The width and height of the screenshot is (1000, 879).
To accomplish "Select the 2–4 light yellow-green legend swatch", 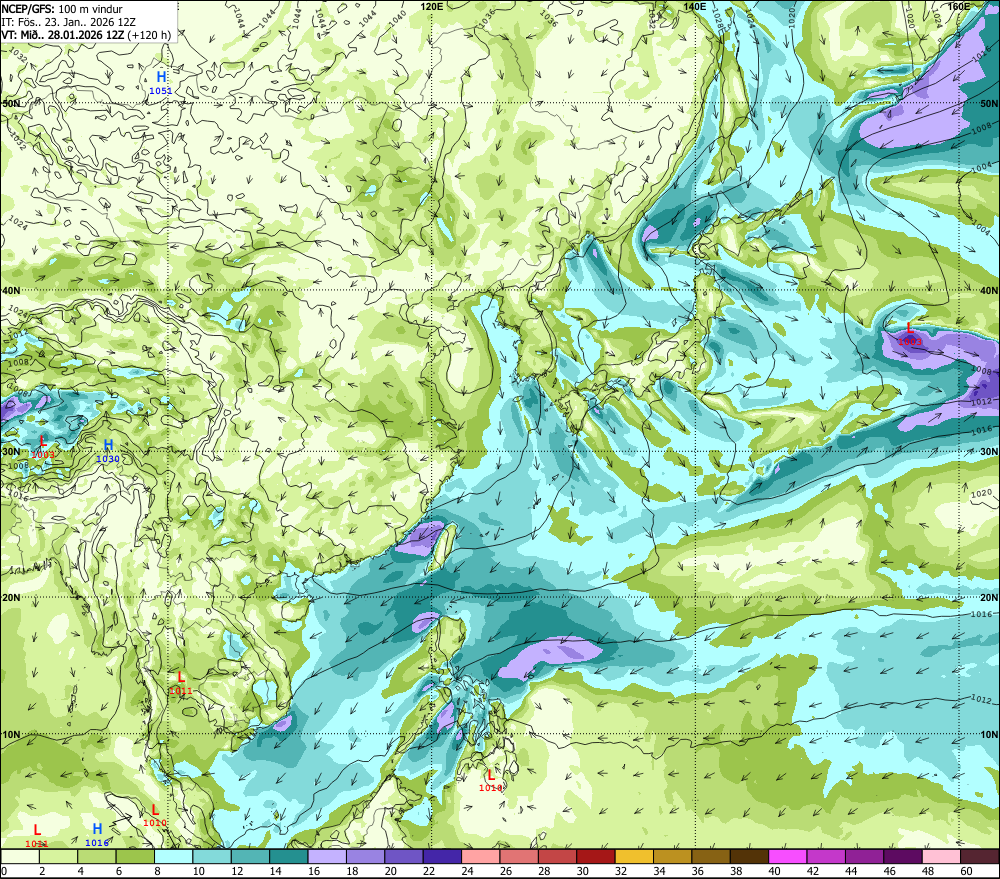I will (59, 857).
